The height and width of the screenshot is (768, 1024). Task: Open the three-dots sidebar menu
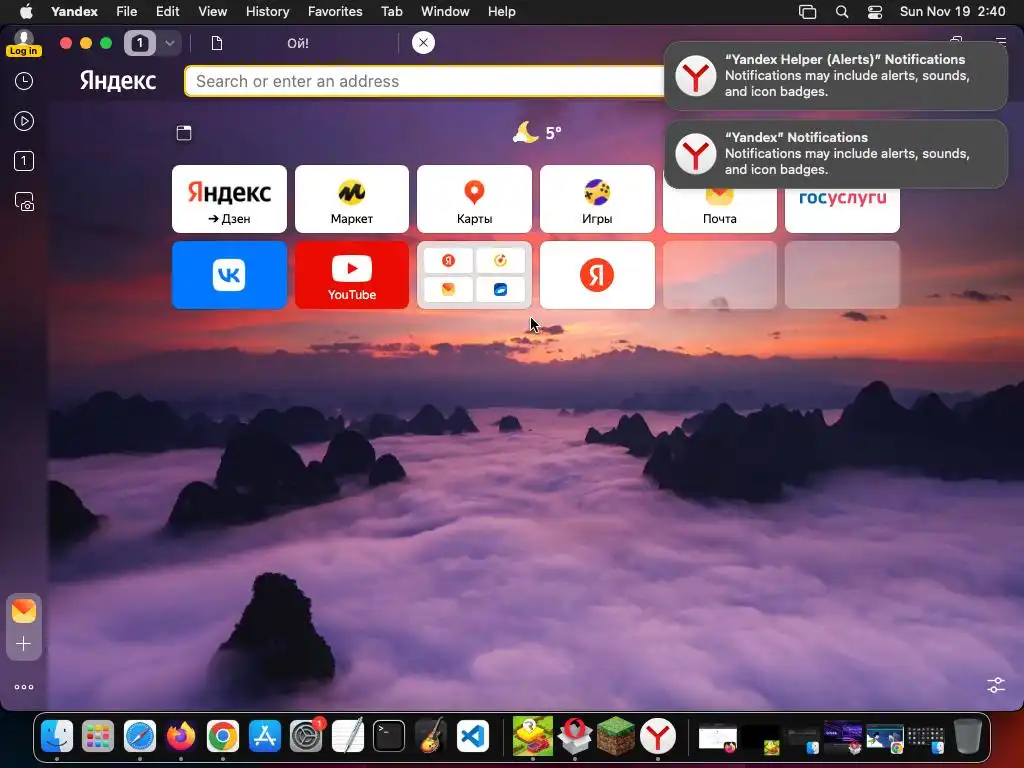coord(24,687)
